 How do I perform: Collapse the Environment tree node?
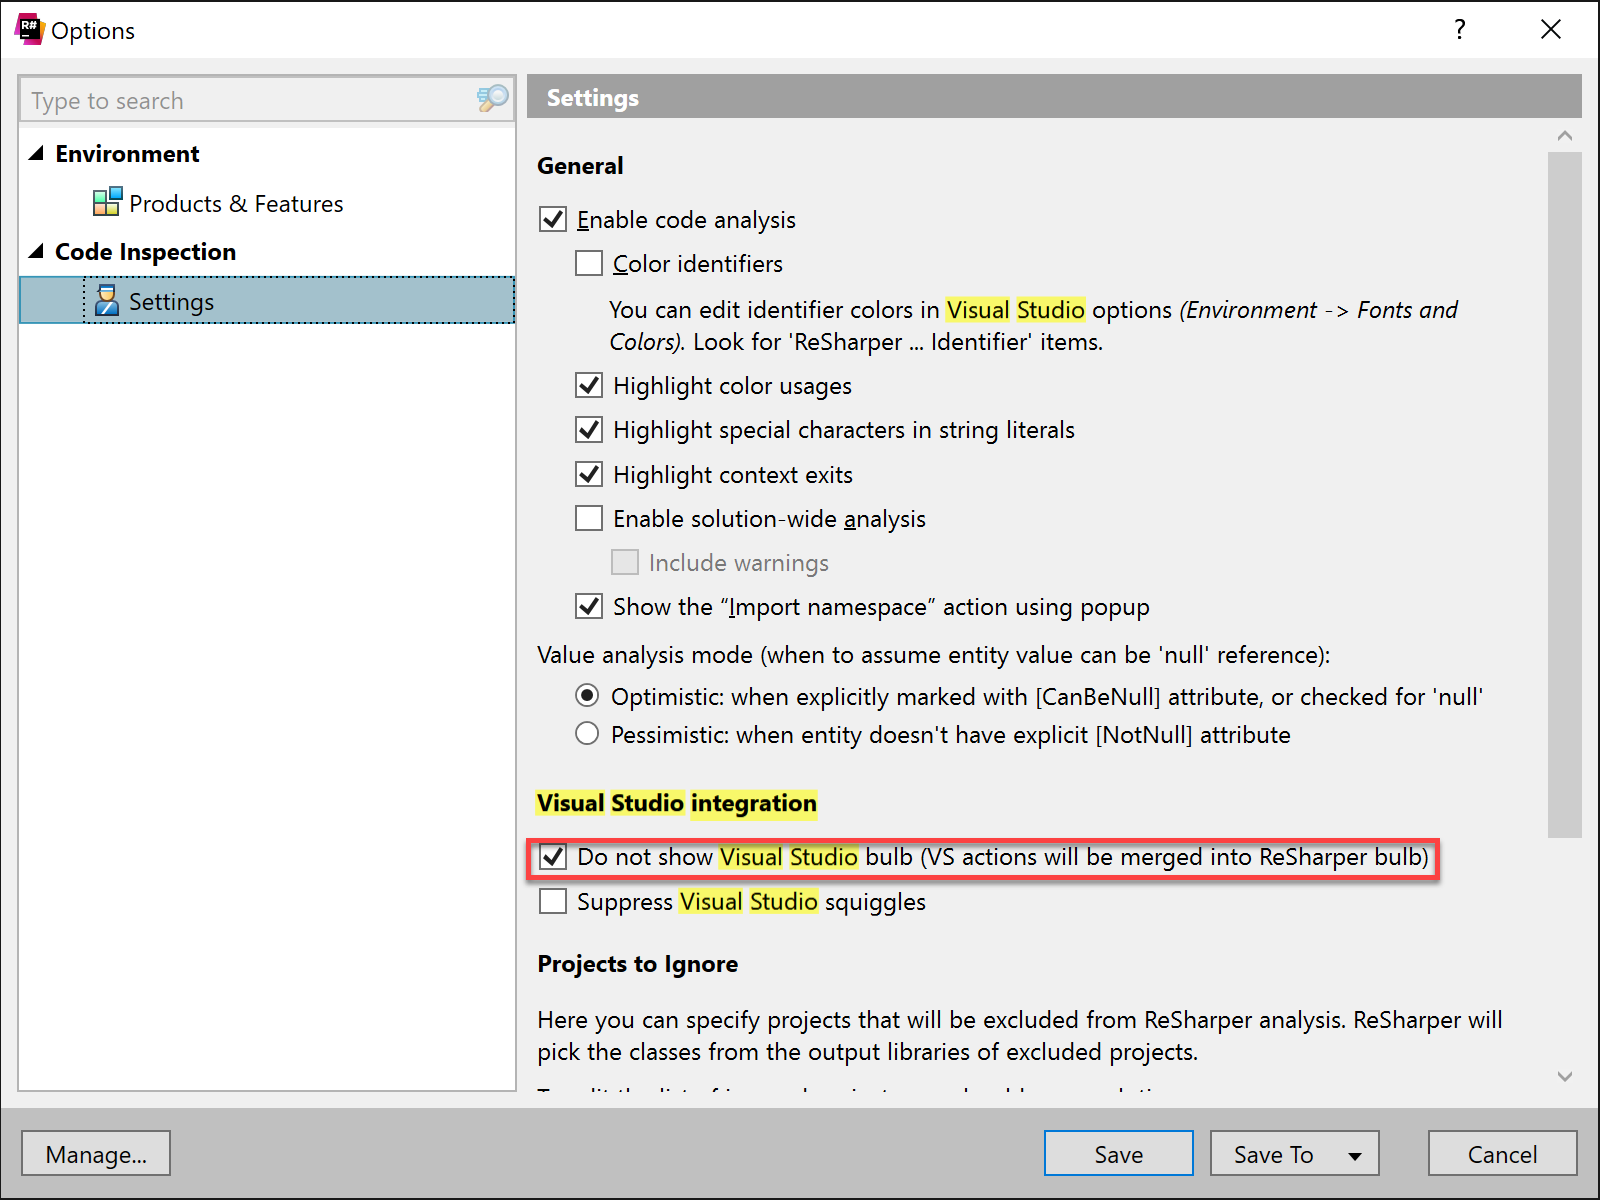pos(37,153)
